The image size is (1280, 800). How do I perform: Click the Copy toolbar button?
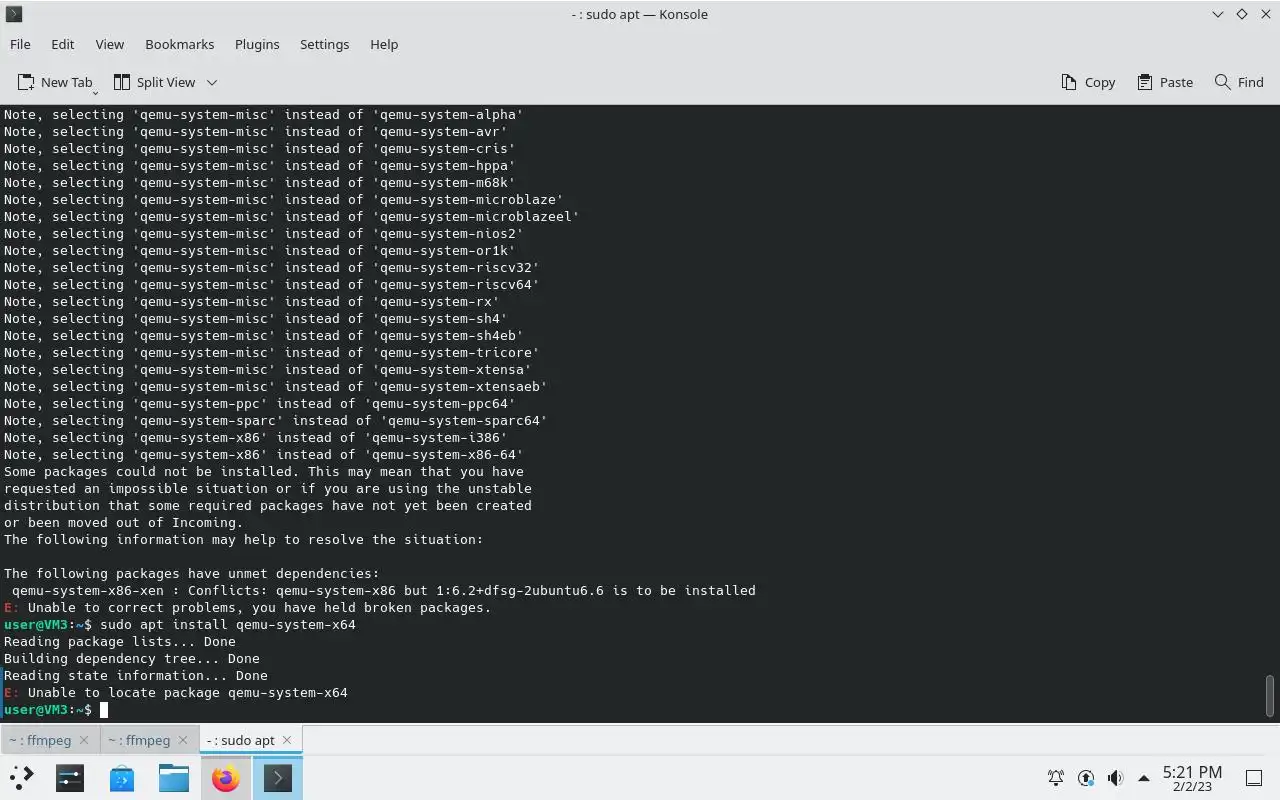pyautogui.click(x=1088, y=82)
